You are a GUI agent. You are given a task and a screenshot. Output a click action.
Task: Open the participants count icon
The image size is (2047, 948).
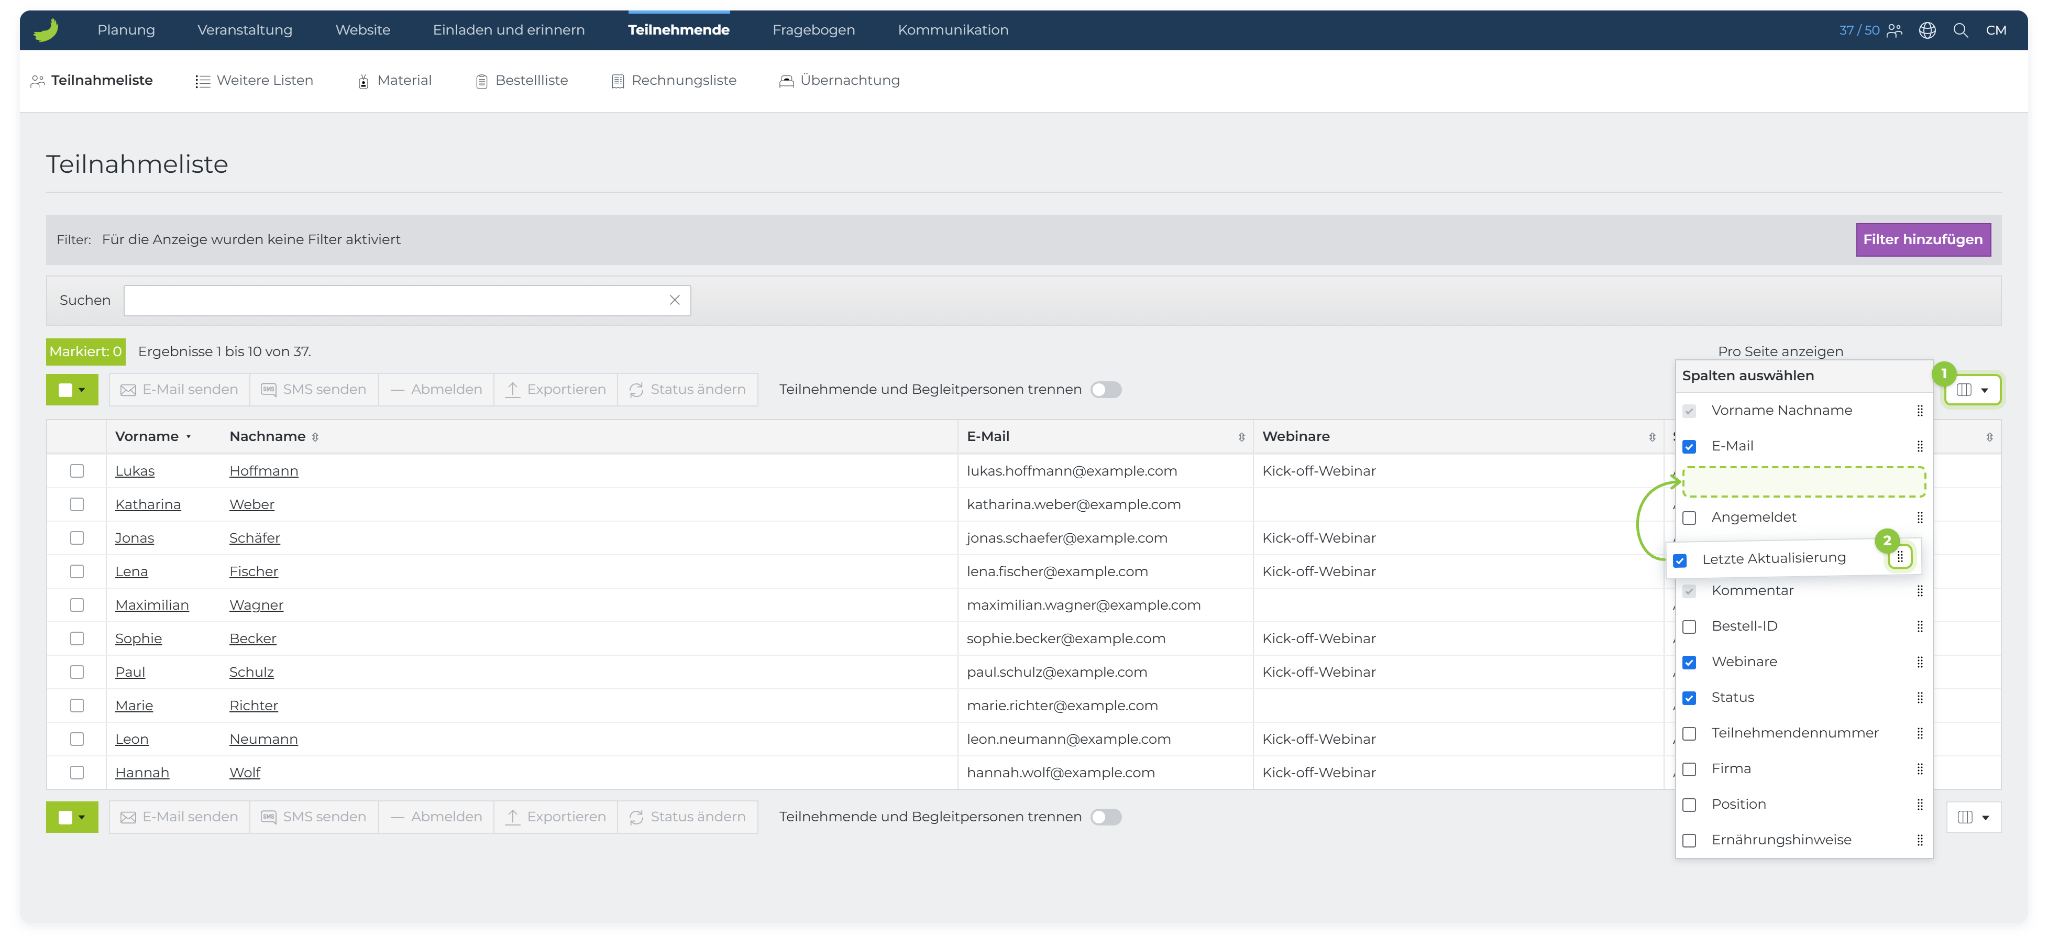(x=1894, y=30)
